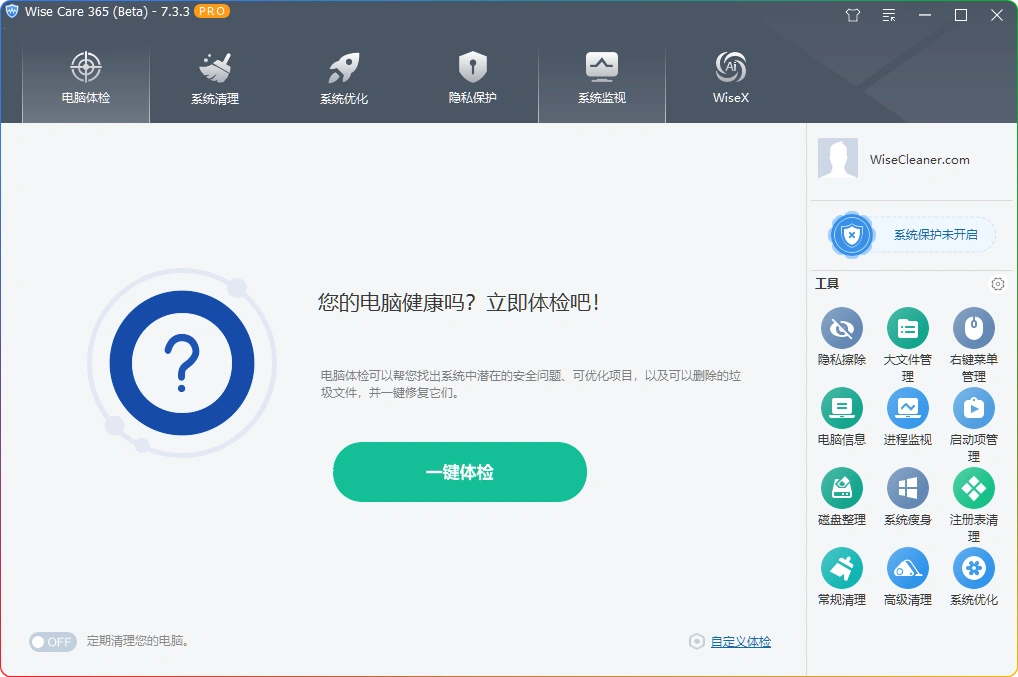Enable 定期清理 scheduled cleaning toggle
1018x677 pixels.
(52, 642)
